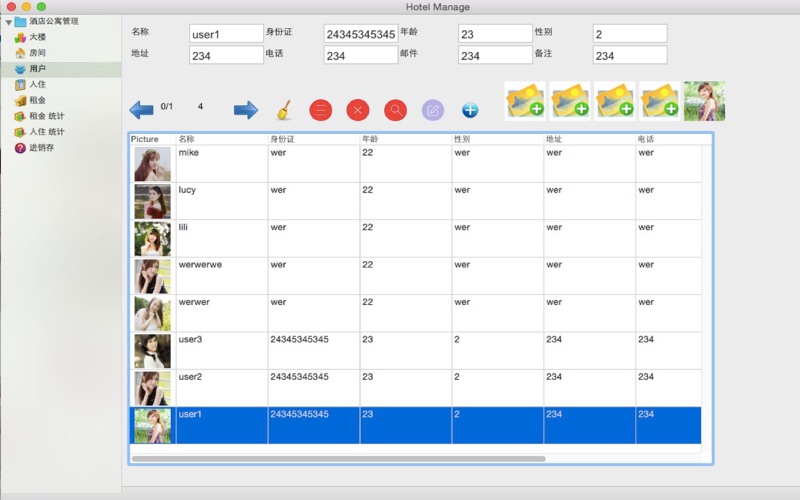Click the red list icon button
The image size is (800, 500).
click(321, 110)
